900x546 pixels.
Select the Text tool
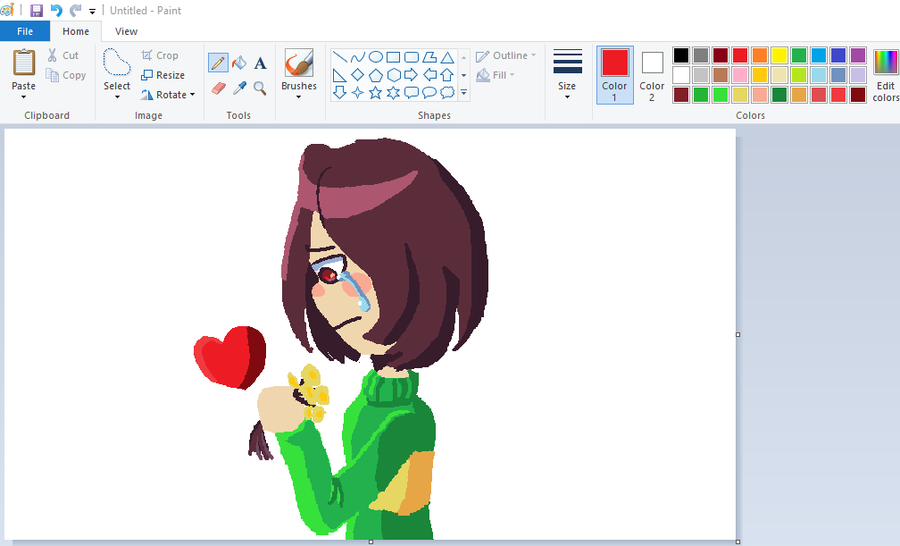(261, 63)
